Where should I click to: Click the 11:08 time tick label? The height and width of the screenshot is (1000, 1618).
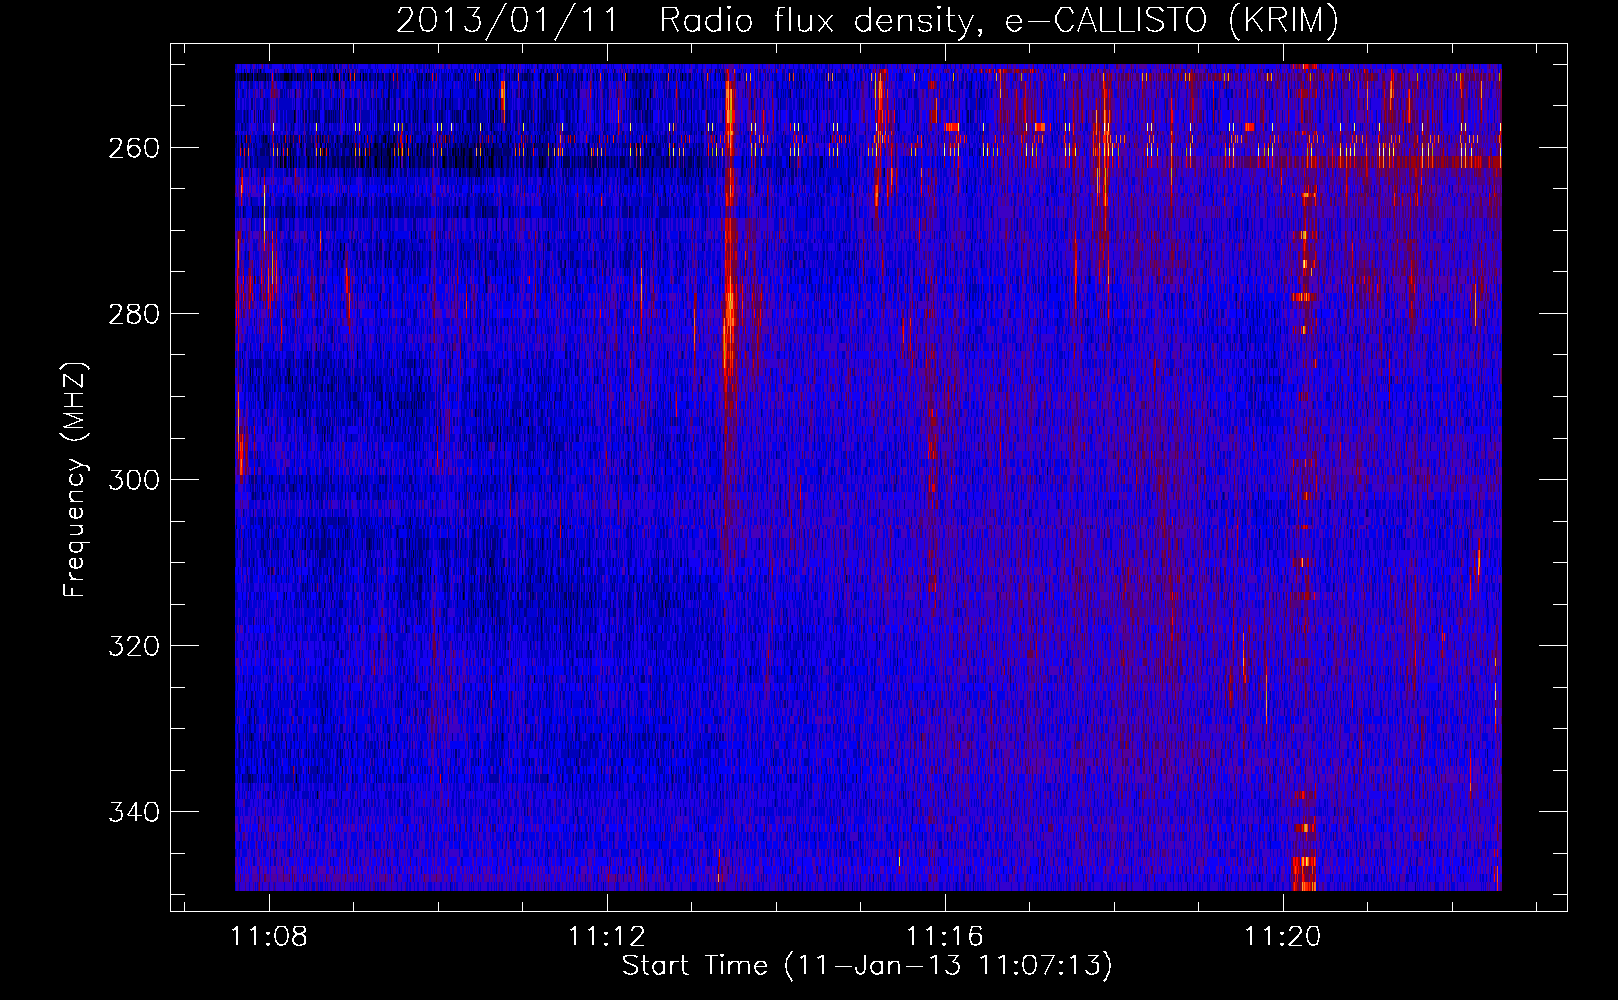[x=269, y=937]
